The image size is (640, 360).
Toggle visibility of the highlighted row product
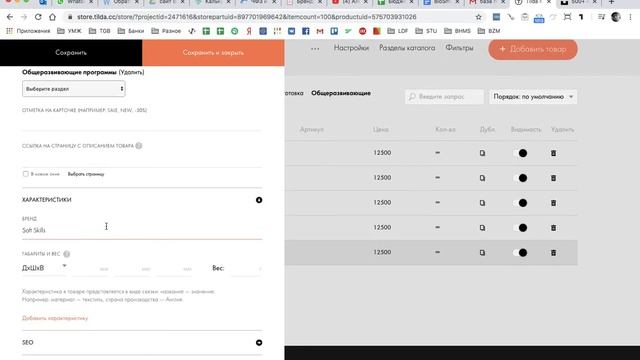pyautogui.click(x=520, y=253)
